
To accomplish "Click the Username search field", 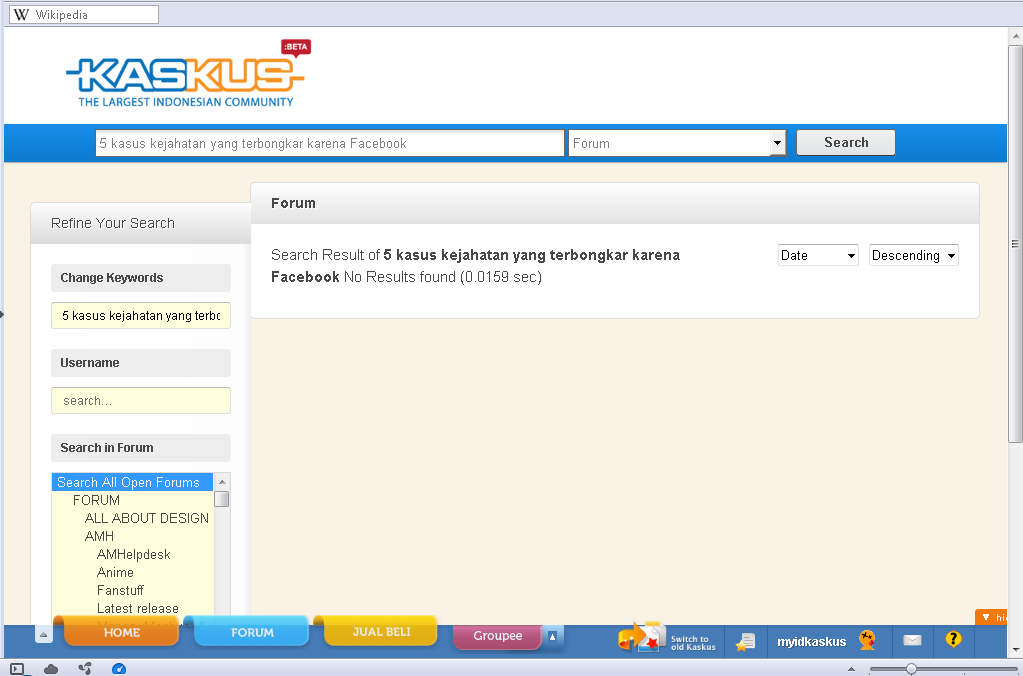I will pos(141,400).
